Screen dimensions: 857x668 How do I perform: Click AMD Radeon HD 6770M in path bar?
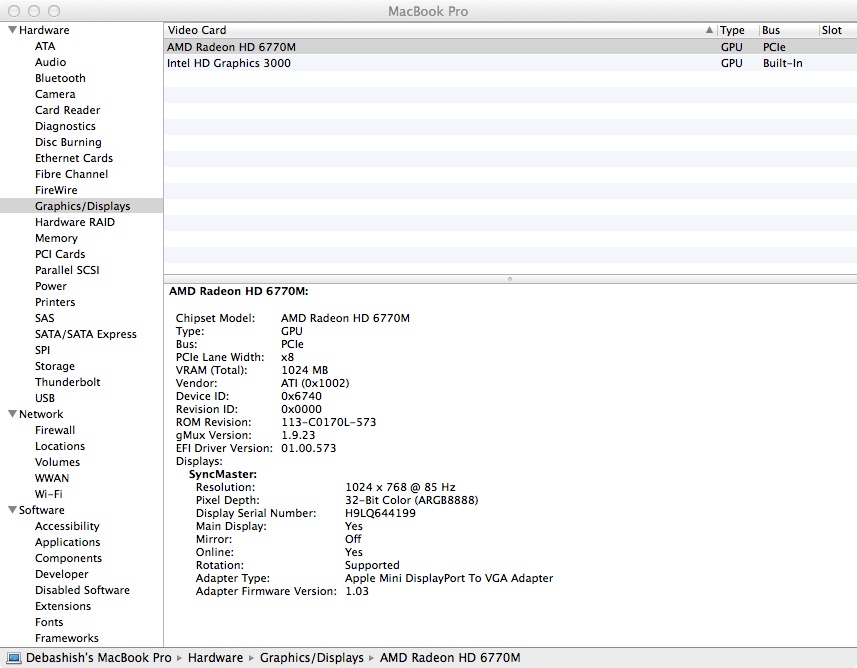450,658
